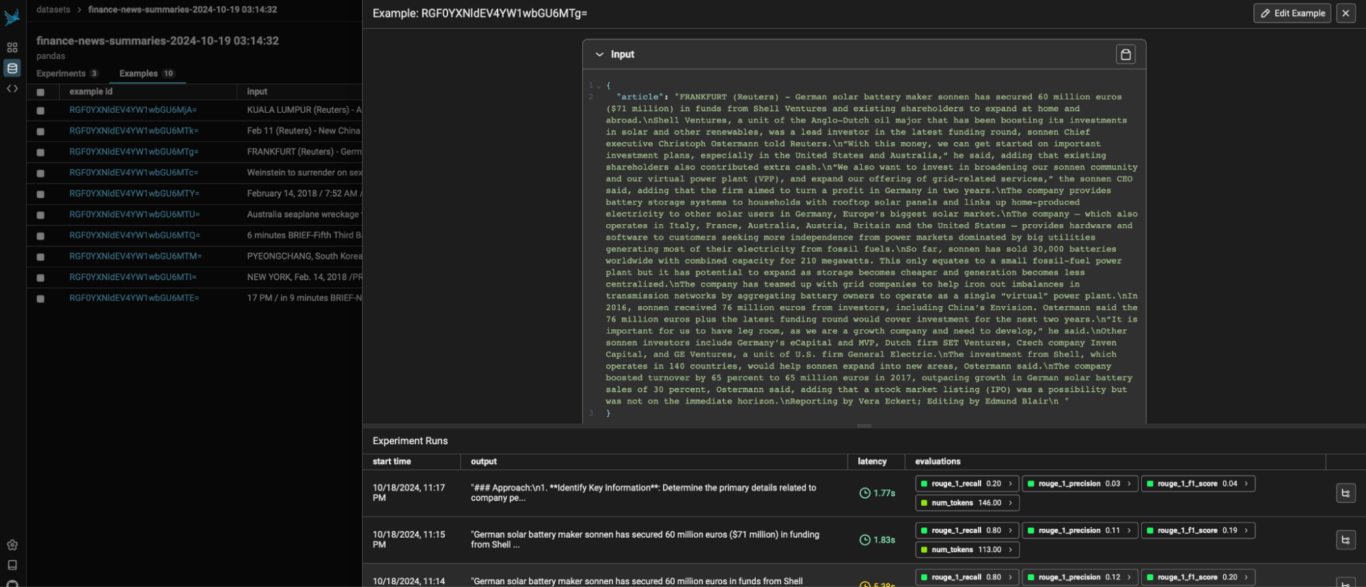Collapse the Input section chevron
Image resolution: width=1366 pixels, height=587 pixels.
[597, 54]
